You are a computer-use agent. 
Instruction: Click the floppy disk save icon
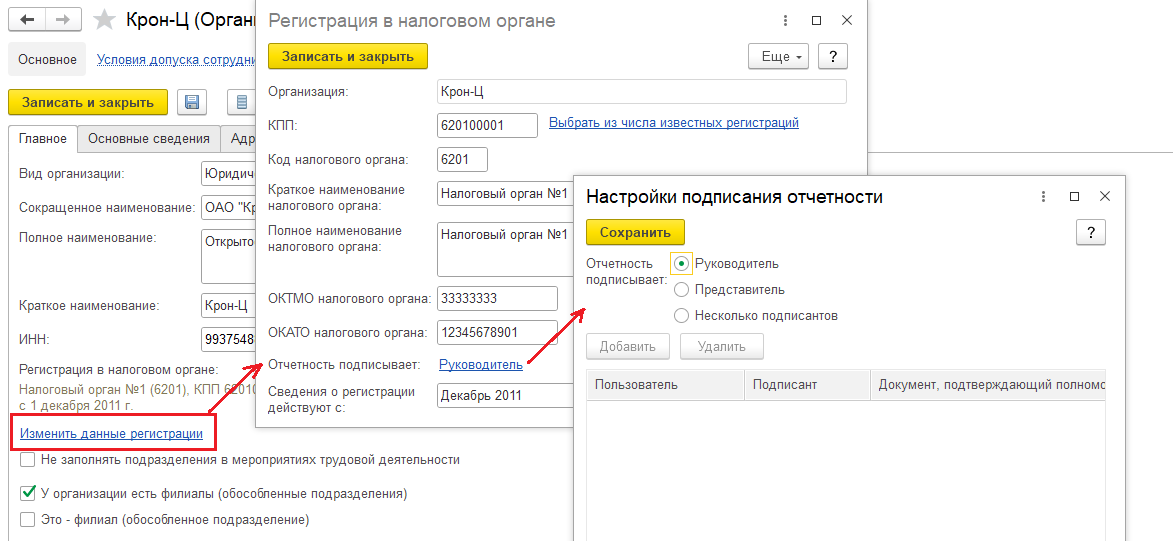pos(191,102)
